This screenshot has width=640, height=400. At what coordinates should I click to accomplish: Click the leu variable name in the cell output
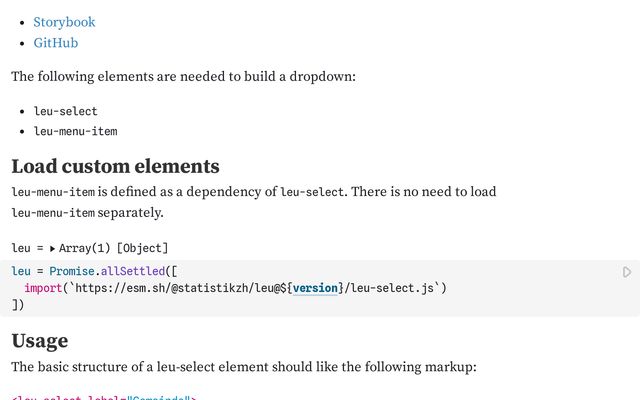(21, 248)
